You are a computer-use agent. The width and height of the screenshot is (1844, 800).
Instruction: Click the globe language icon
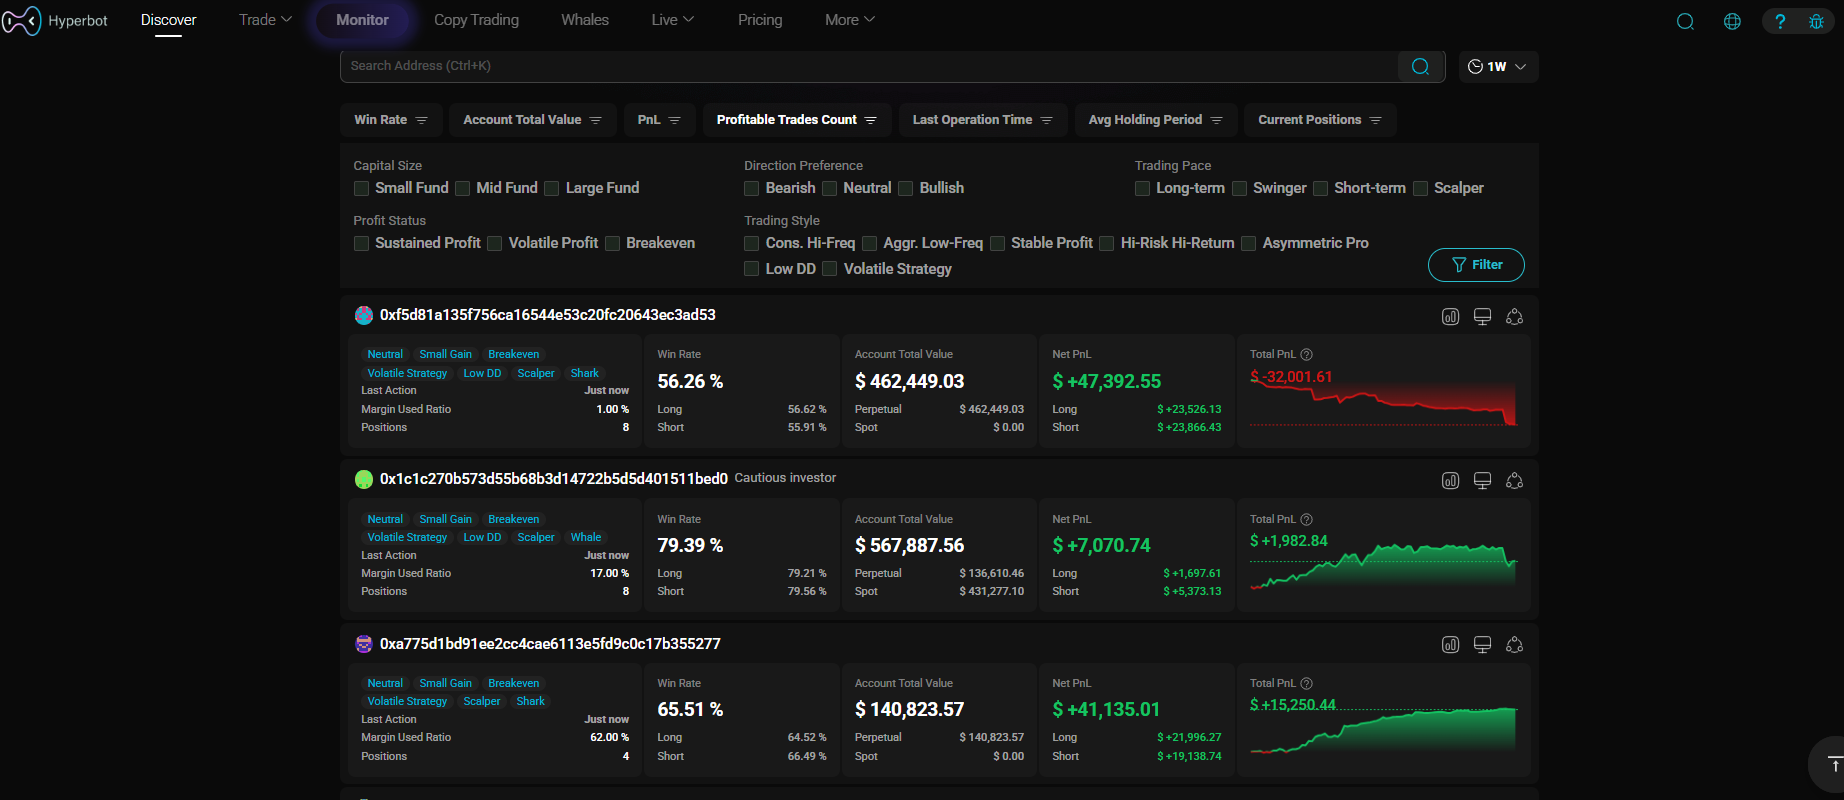[1732, 21]
